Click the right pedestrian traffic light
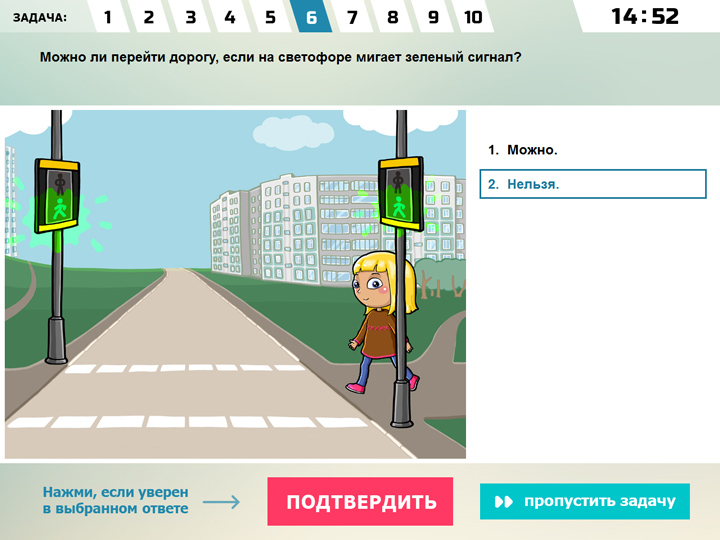Viewport: 720px width, 540px height. (x=400, y=193)
